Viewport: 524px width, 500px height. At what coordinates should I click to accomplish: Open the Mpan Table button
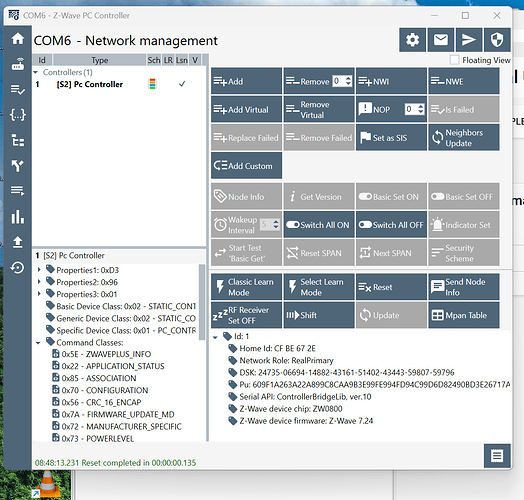click(464, 315)
